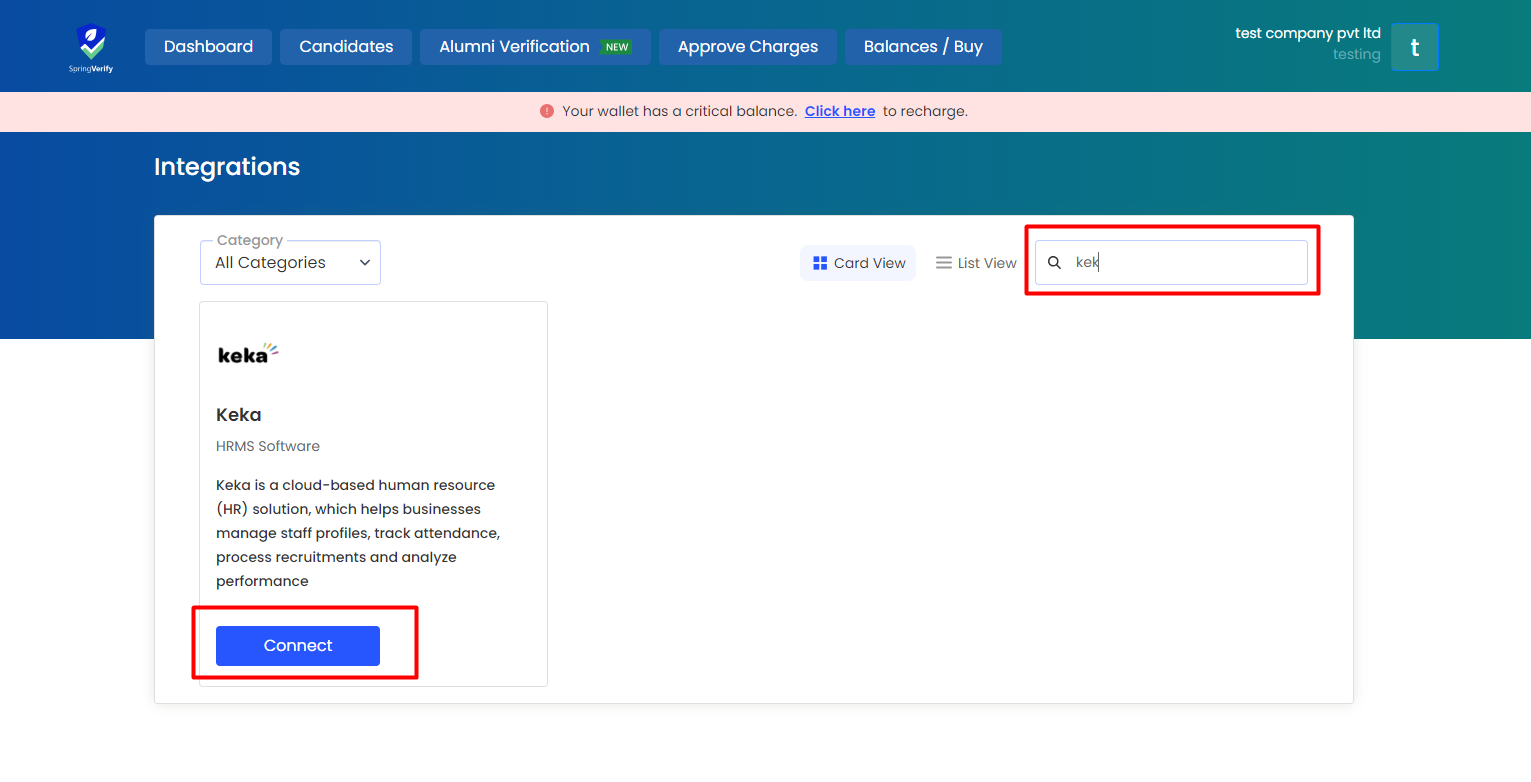Click the test company pvt ltd name

click(x=1307, y=33)
